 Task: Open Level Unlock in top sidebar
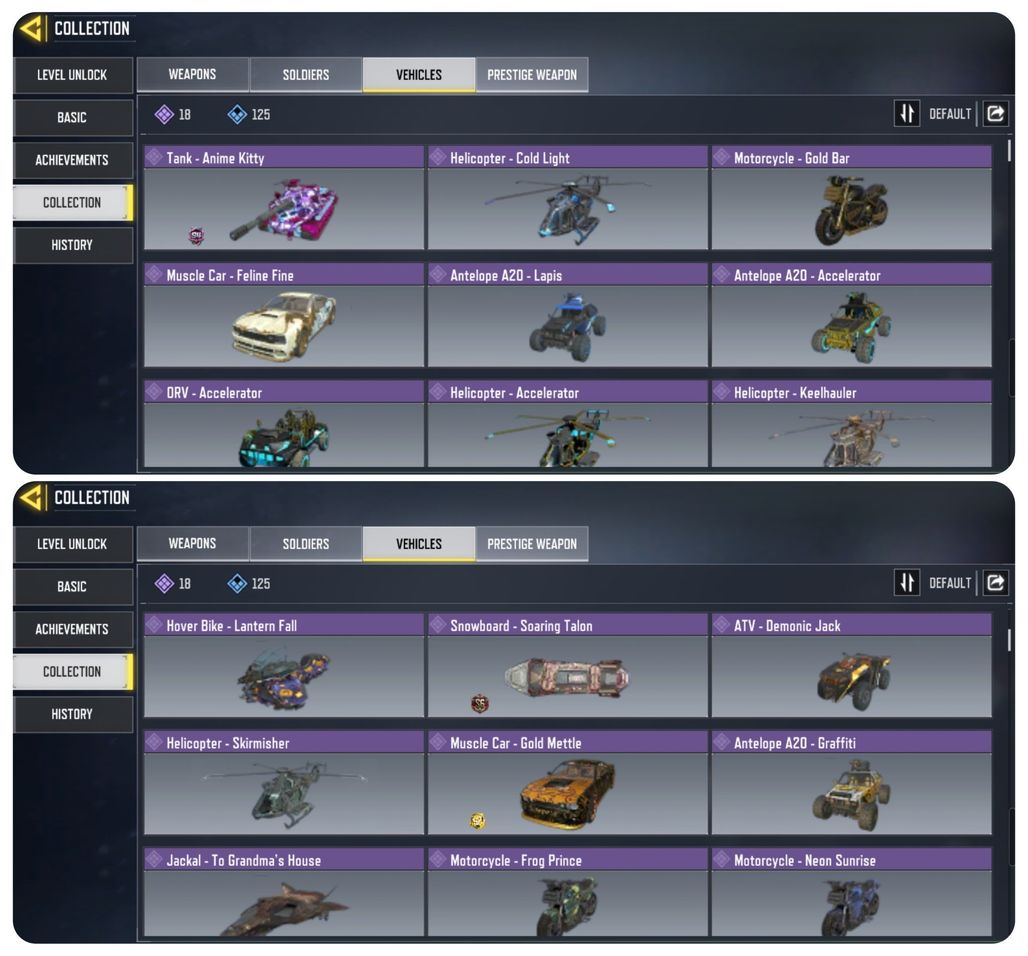pyautogui.click(x=72, y=75)
